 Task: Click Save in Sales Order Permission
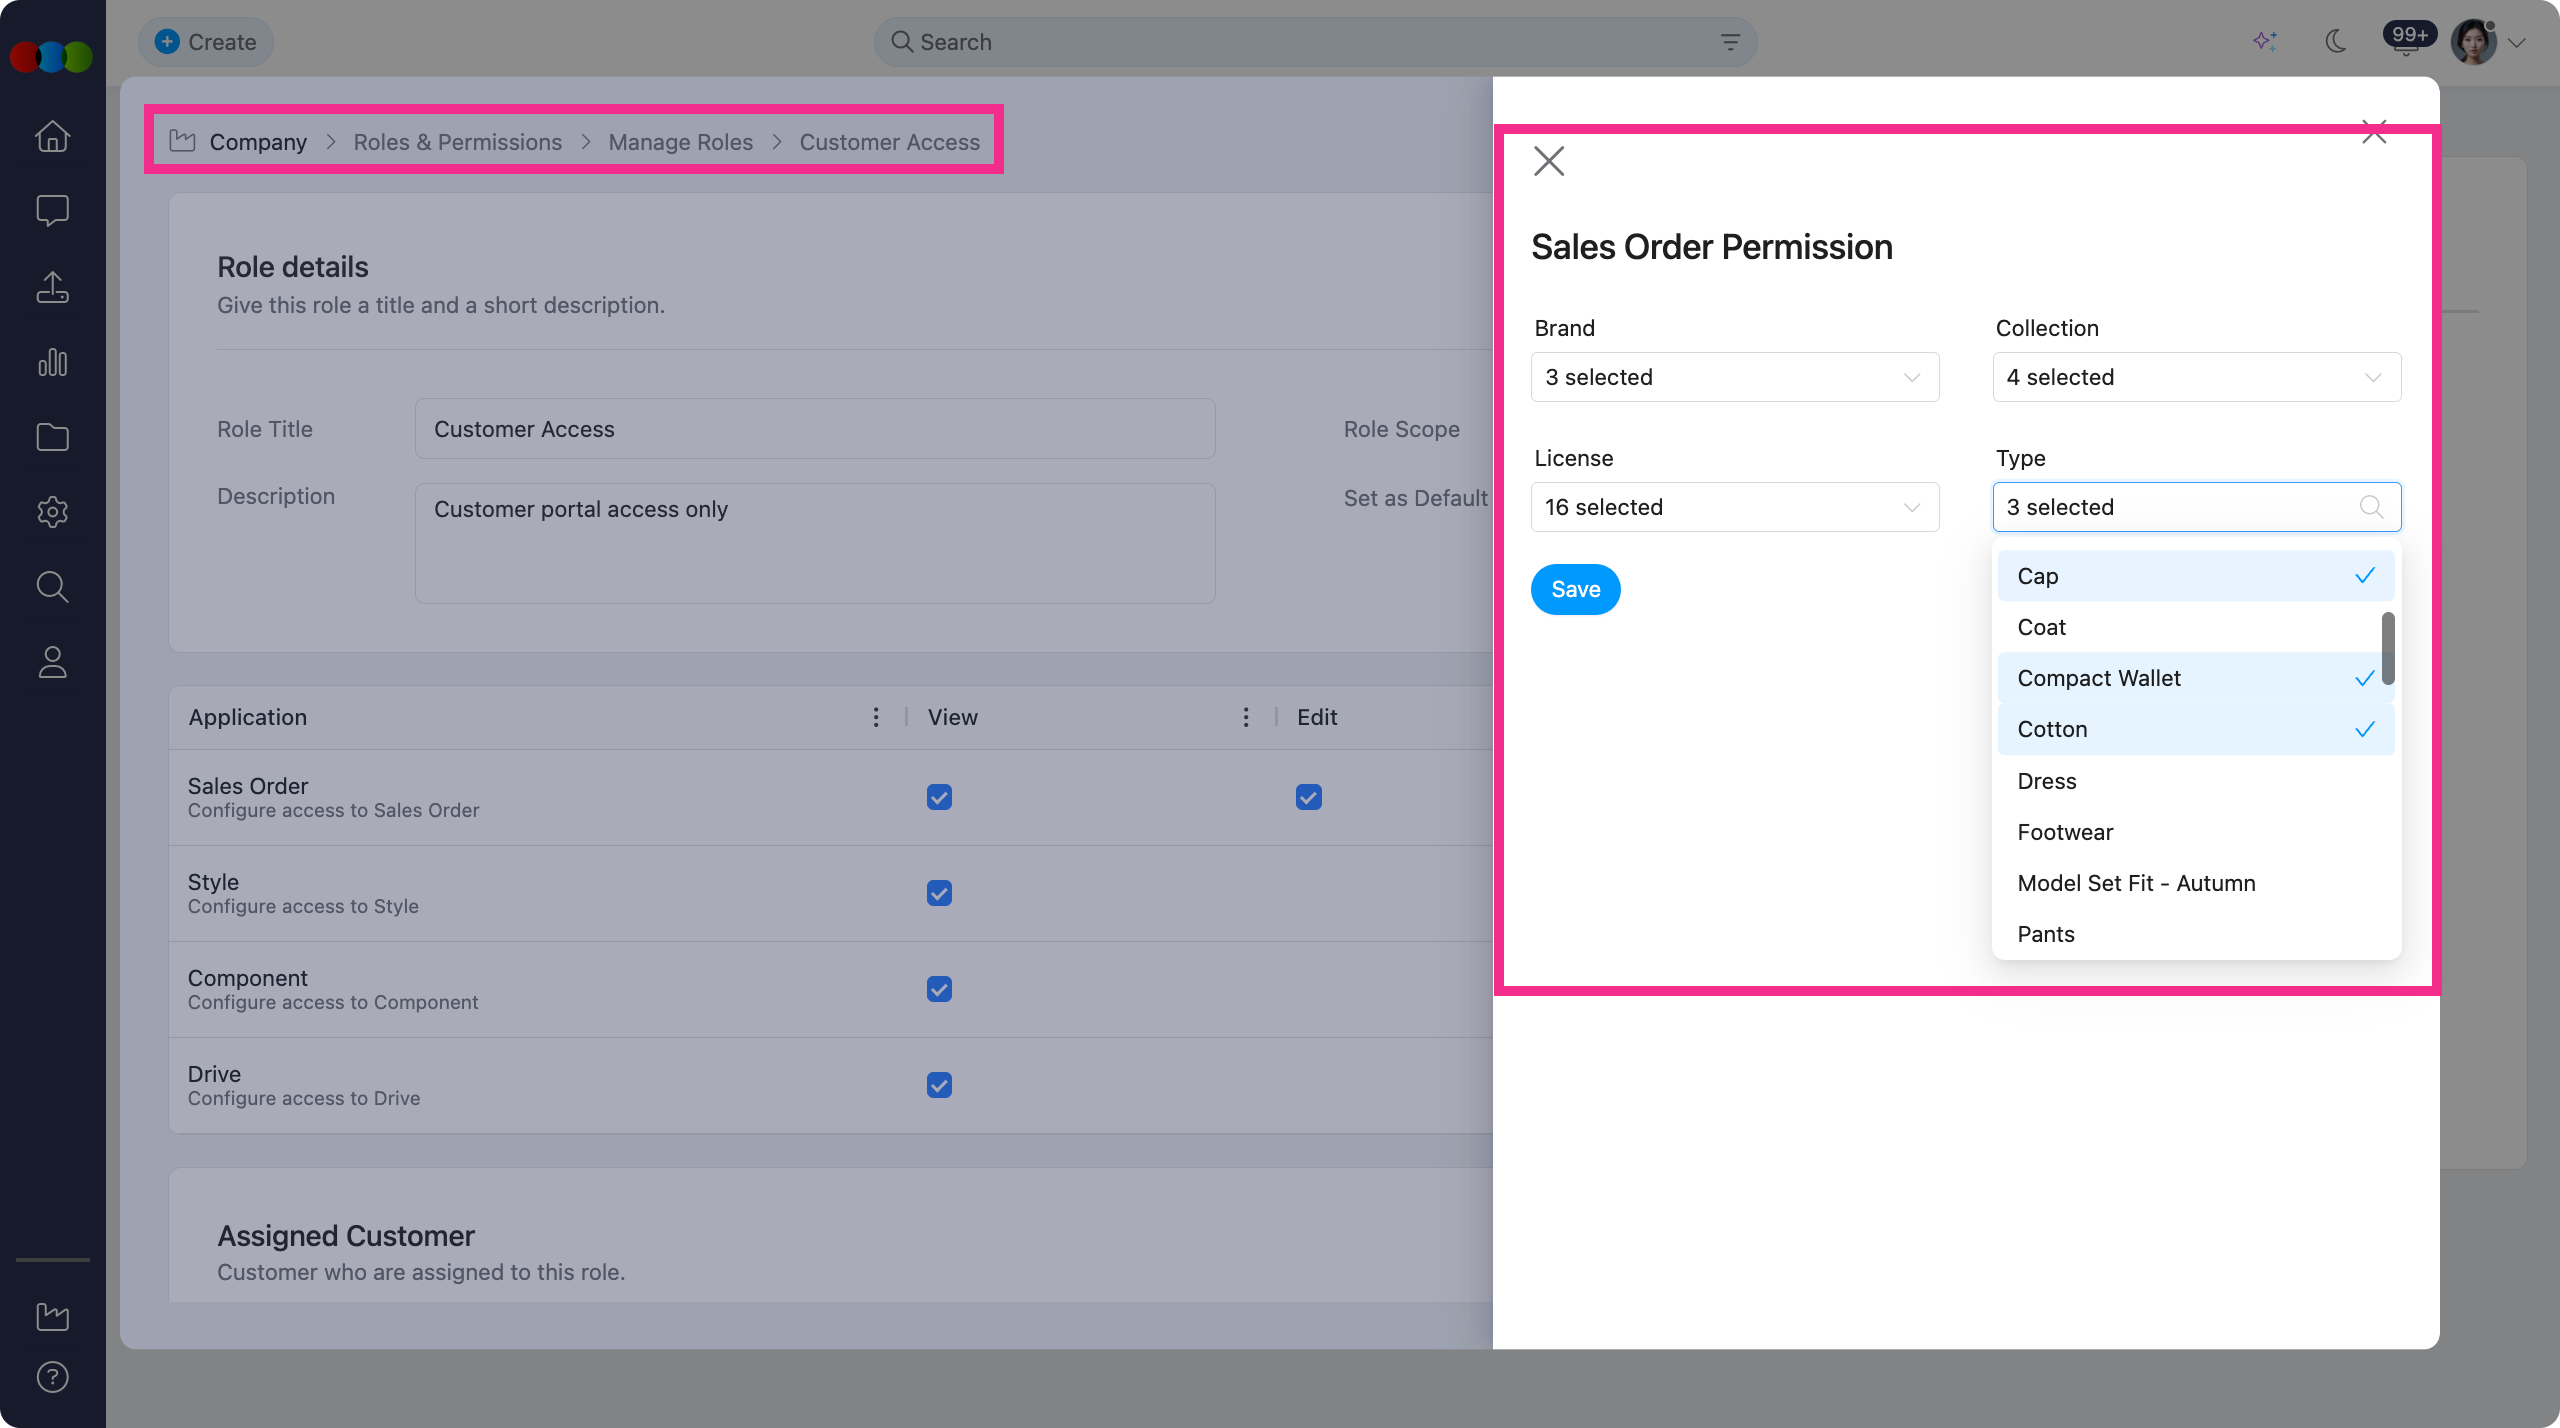[1576, 589]
